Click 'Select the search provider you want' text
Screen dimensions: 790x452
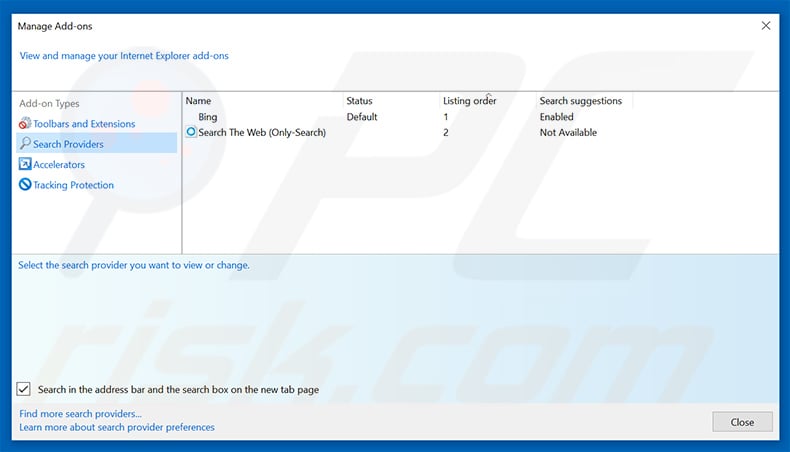pos(134,265)
